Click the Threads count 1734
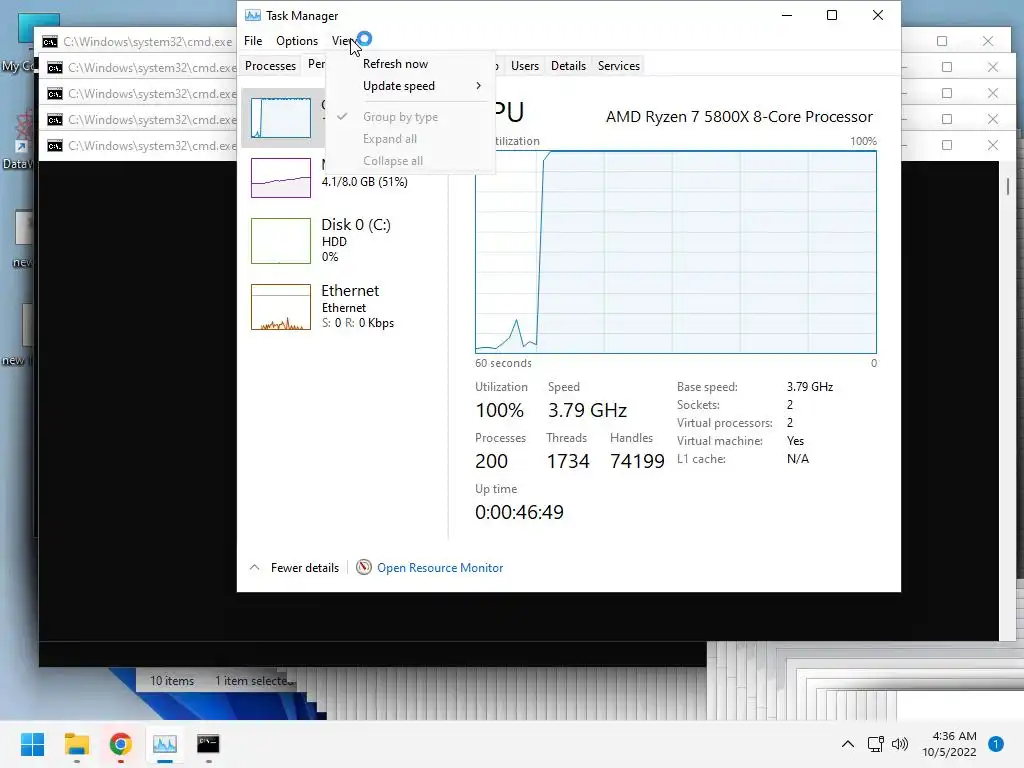The image size is (1024, 768). pos(568,461)
